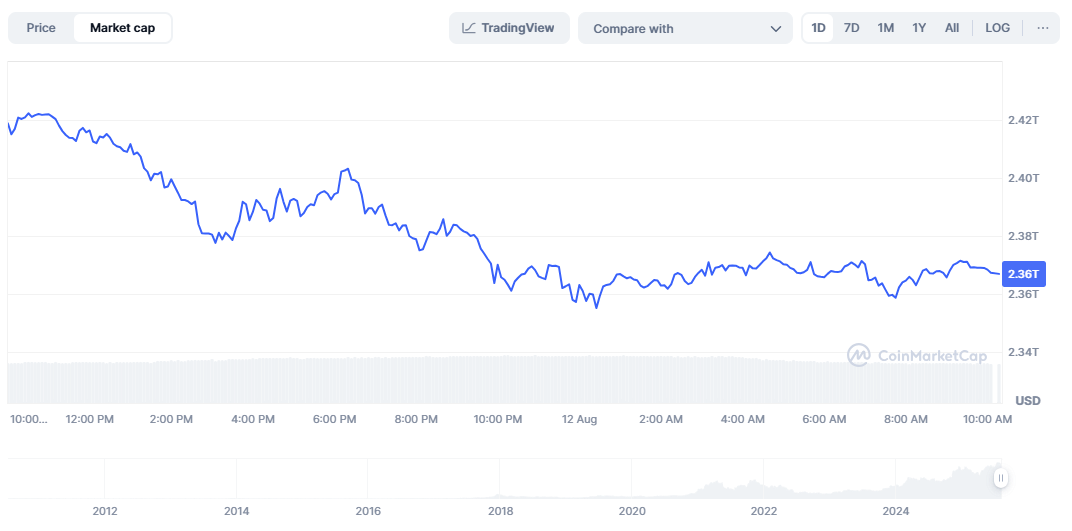Click the 2018 marker on overview timeline
Image resolution: width=1072 pixels, height=531 pixels.
[500, 510]
